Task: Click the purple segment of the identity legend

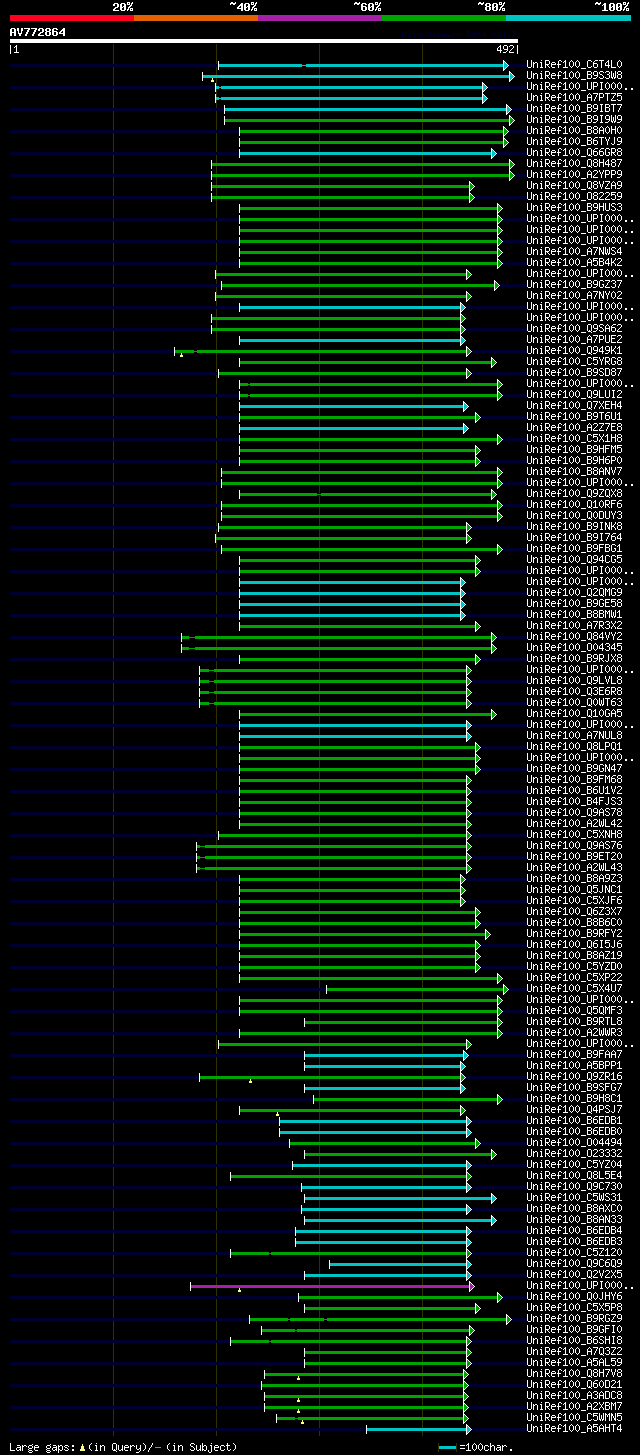Action: coord(320,18)
